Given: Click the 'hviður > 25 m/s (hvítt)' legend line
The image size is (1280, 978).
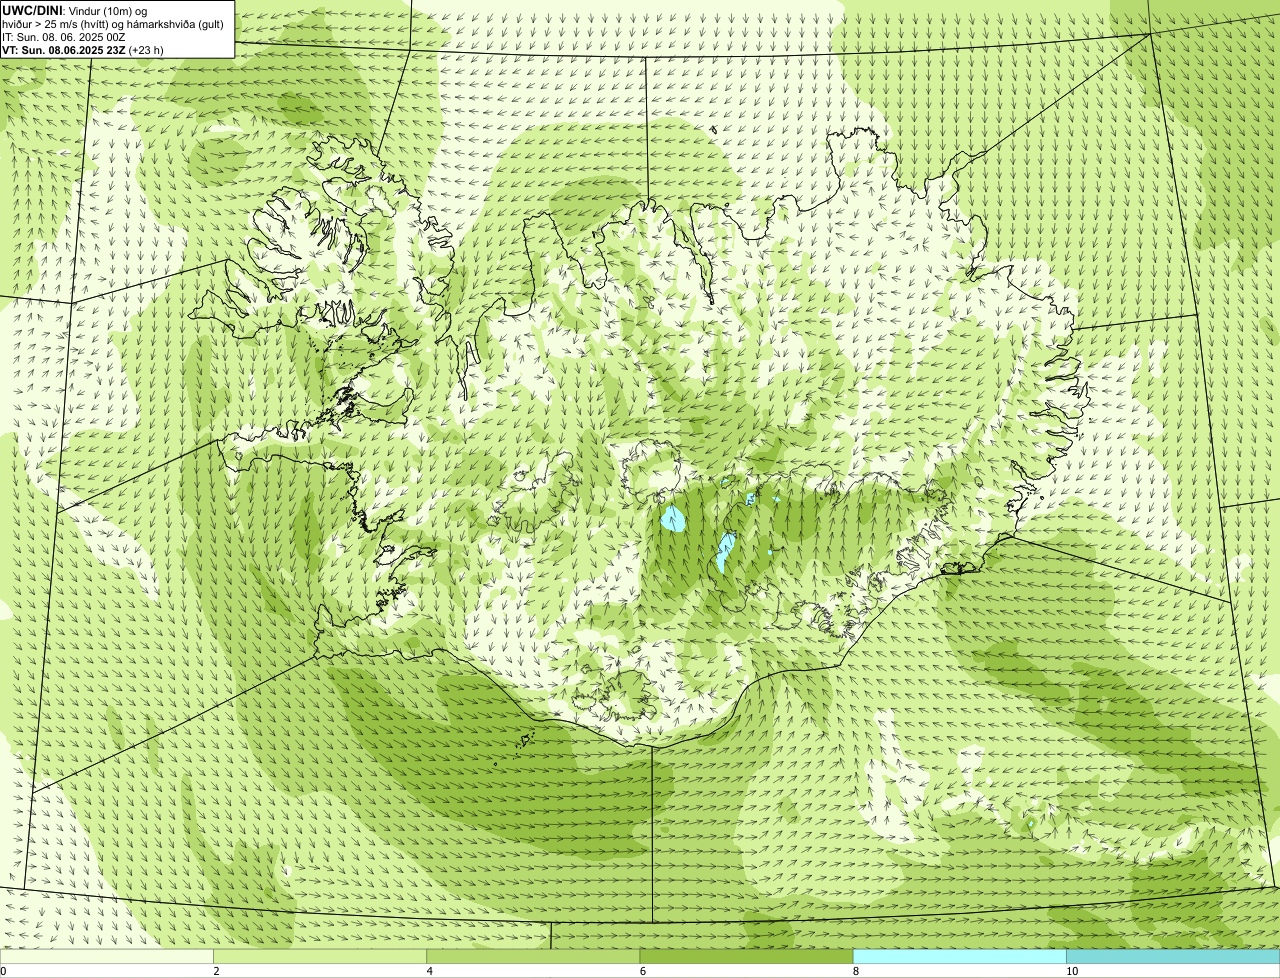Looking at the screenshot, I should point(113,23).
